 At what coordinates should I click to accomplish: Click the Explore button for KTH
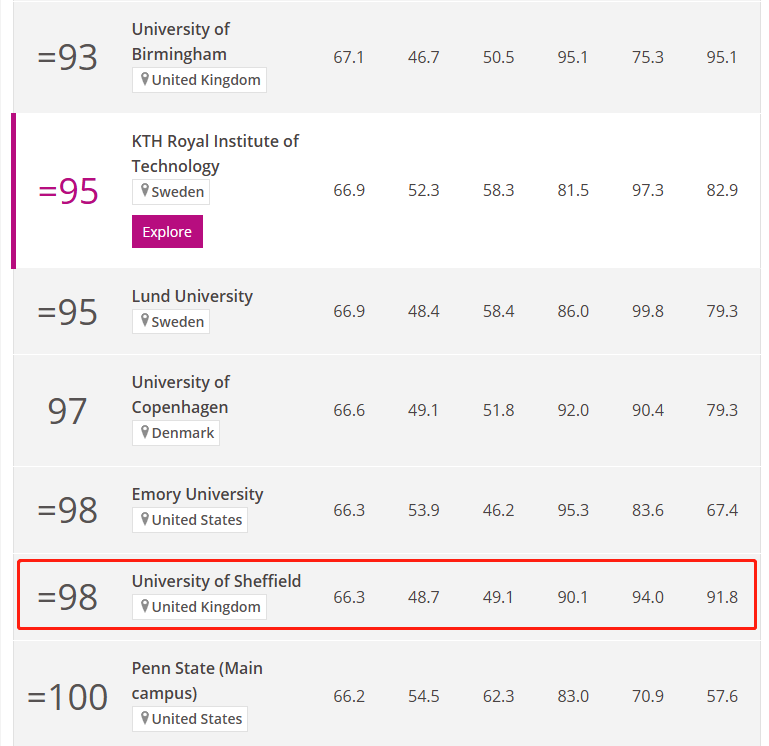click(x=167, y=232)
